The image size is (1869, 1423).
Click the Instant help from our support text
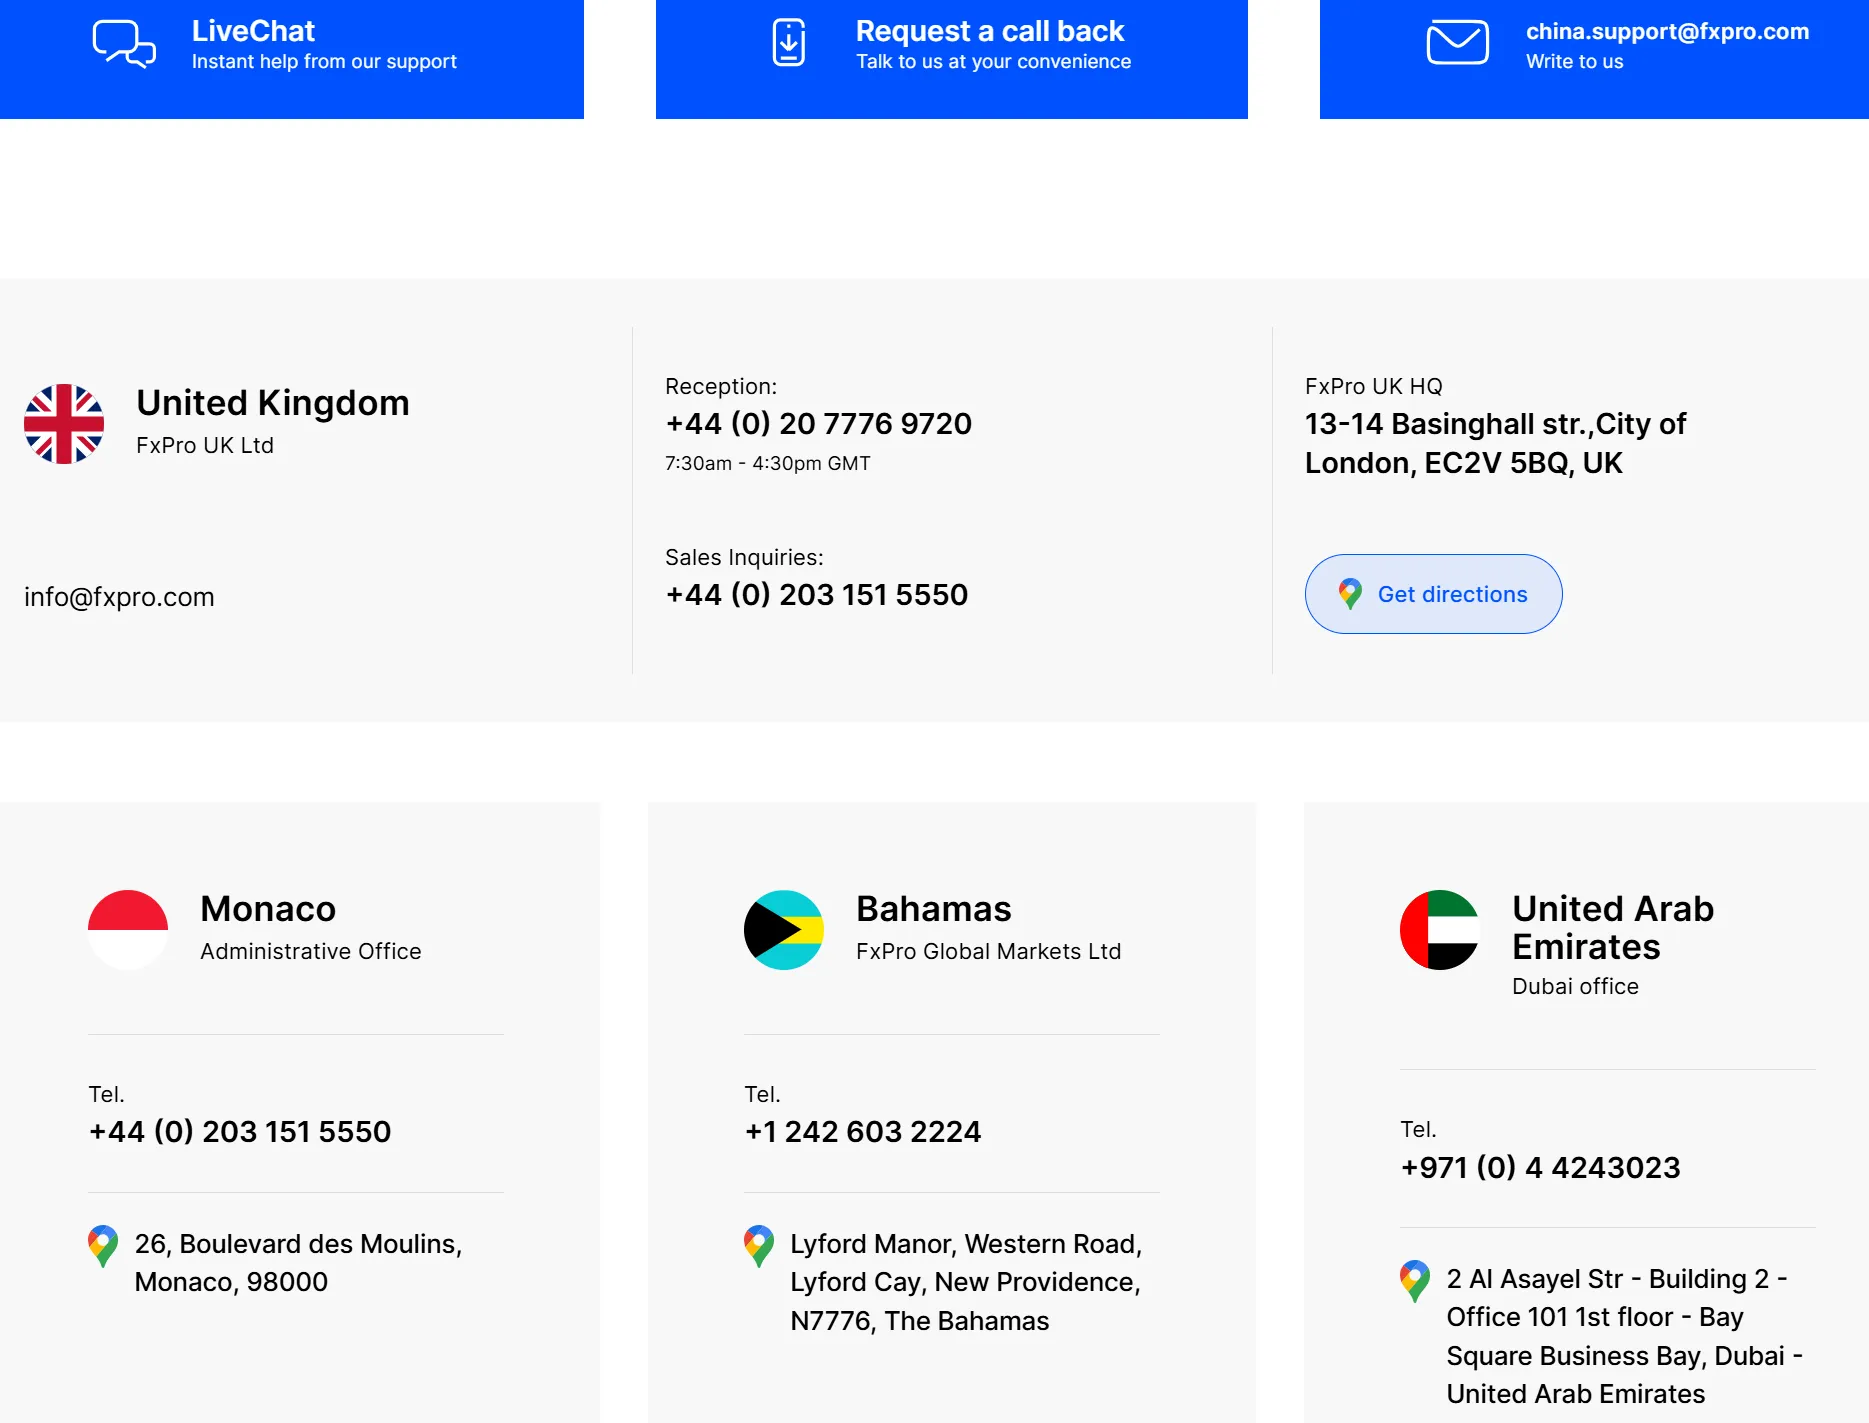pos(324,62)
